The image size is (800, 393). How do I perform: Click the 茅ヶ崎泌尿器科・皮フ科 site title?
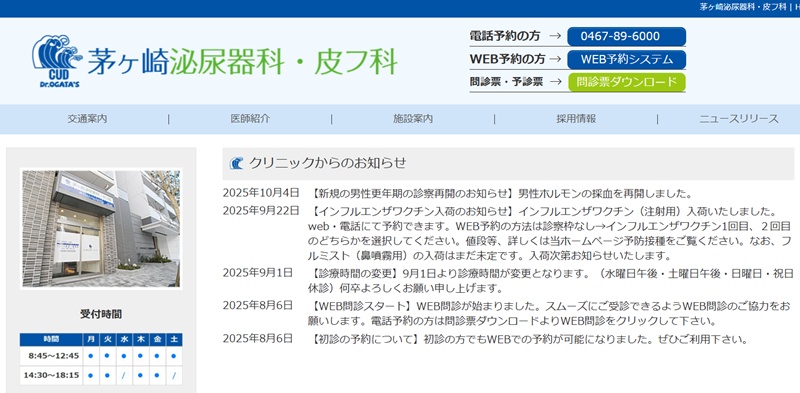242,62
